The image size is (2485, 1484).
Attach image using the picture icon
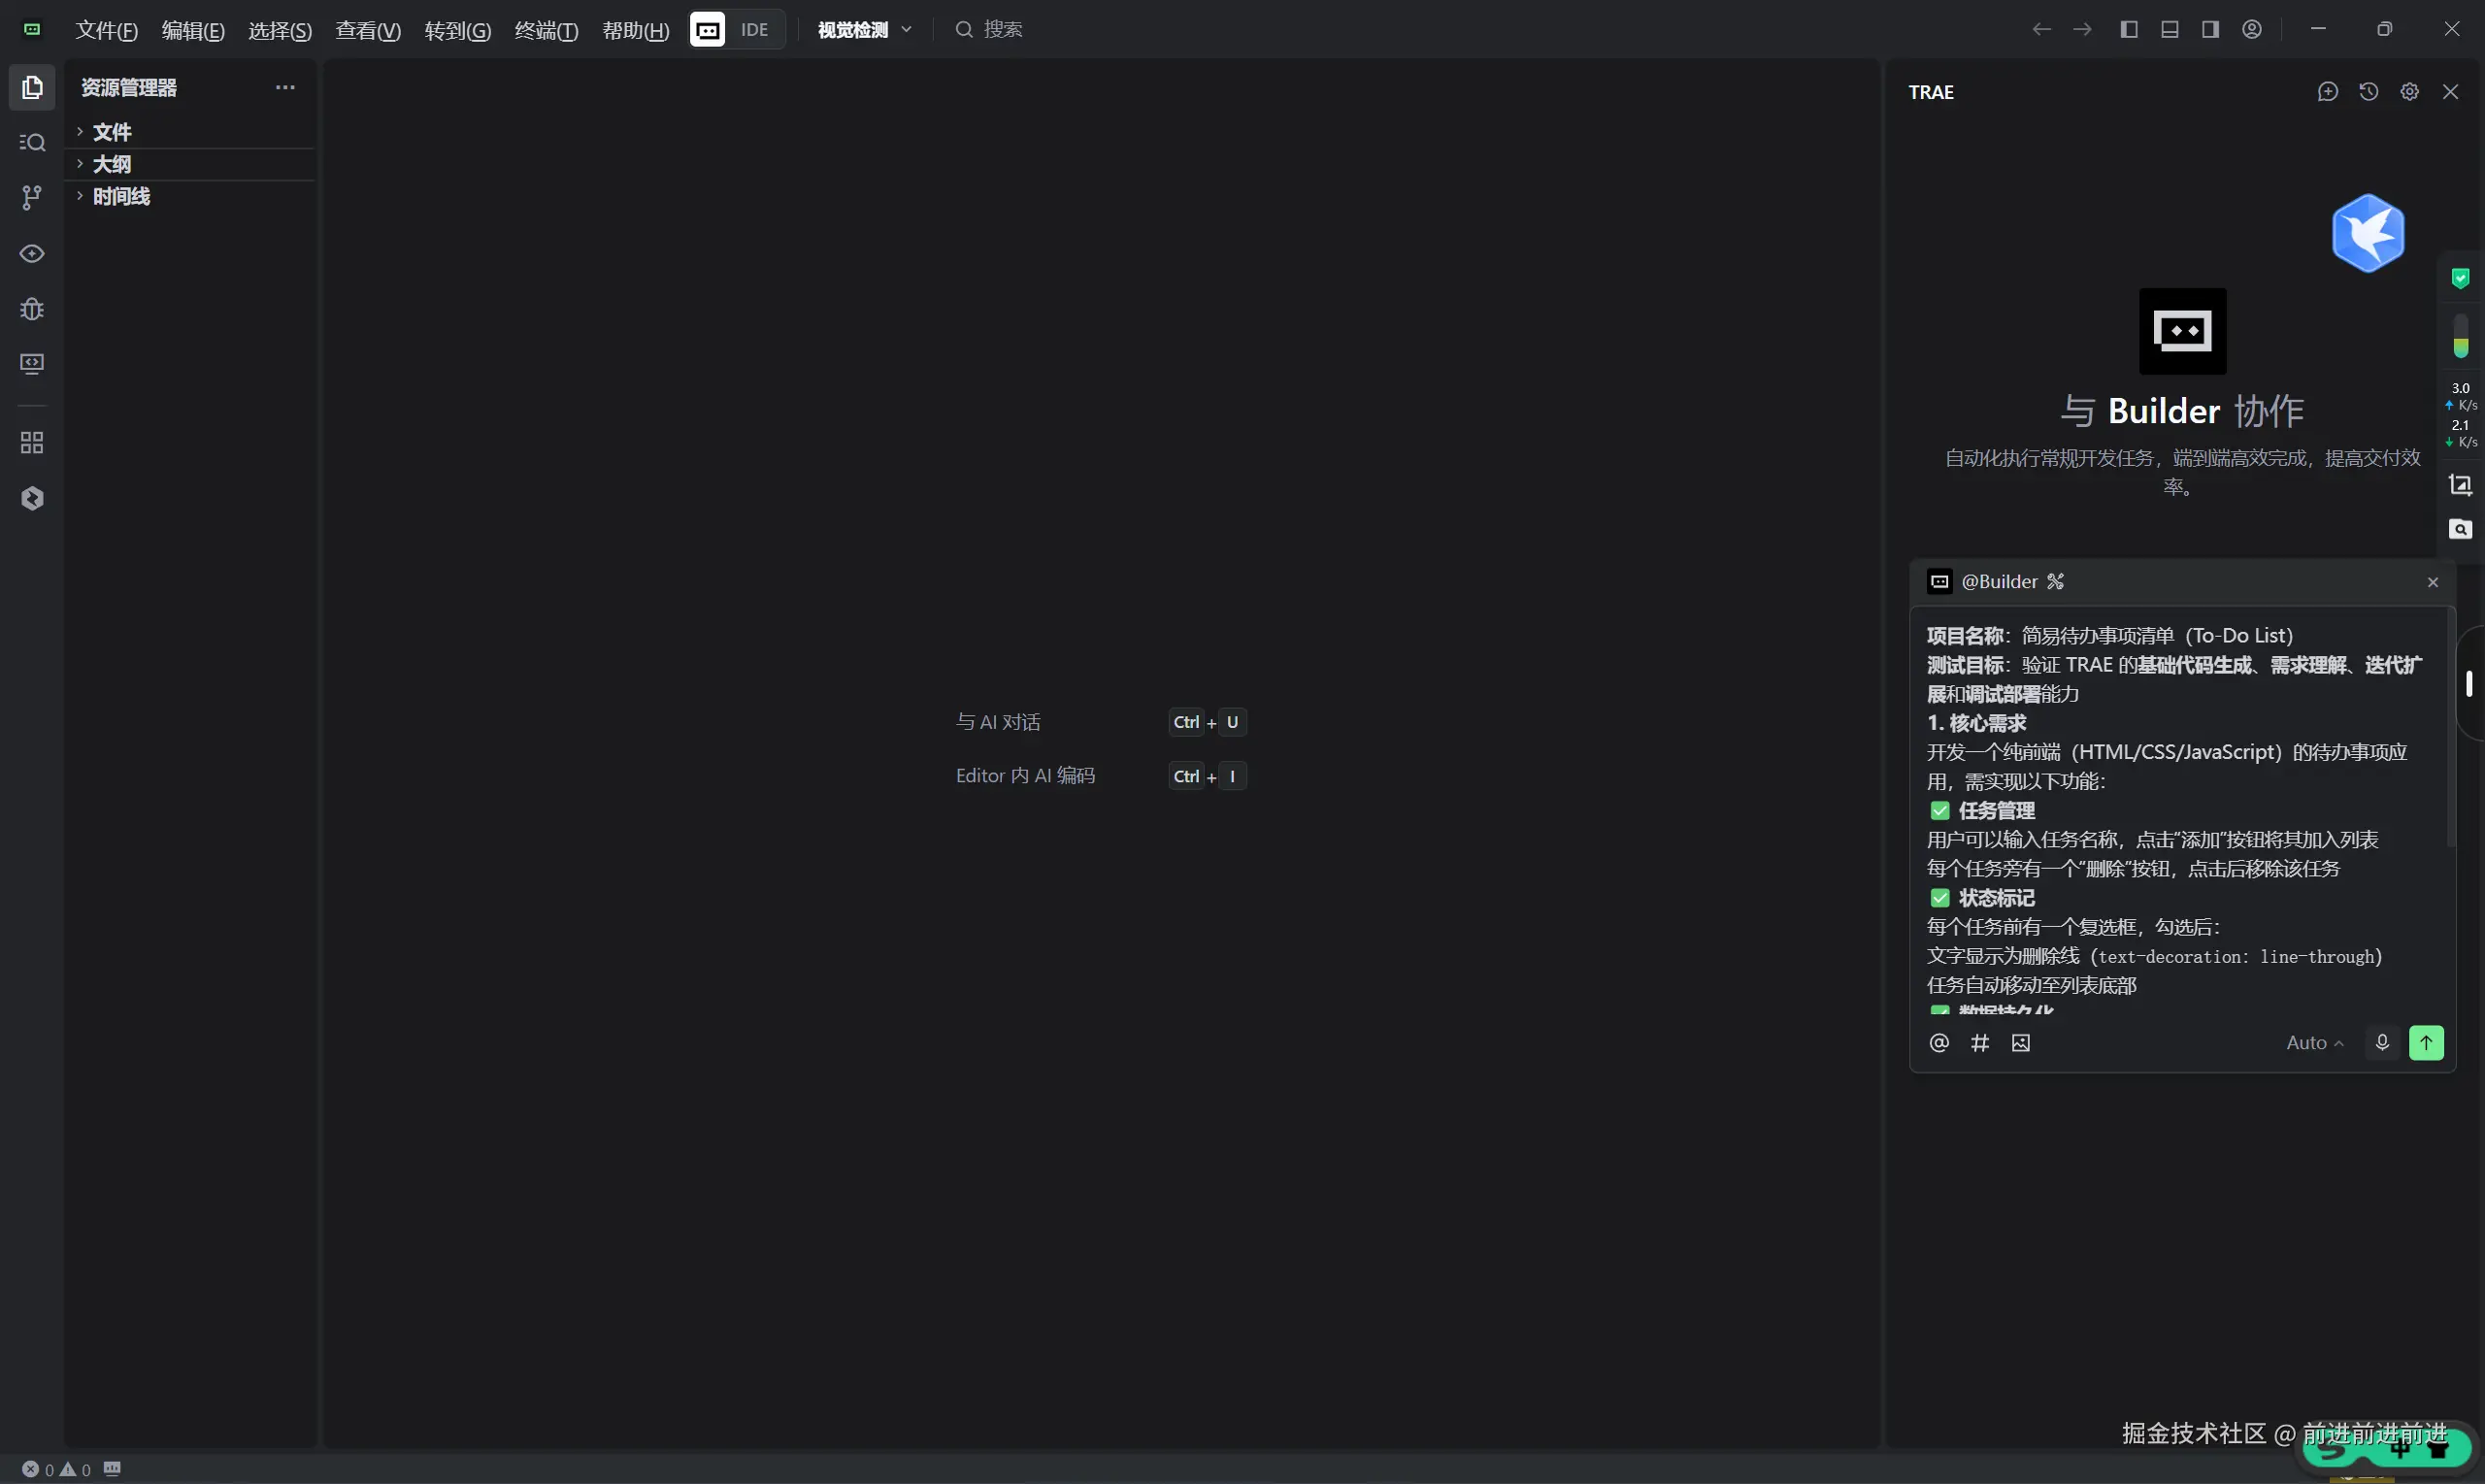pos(2020,1043)
